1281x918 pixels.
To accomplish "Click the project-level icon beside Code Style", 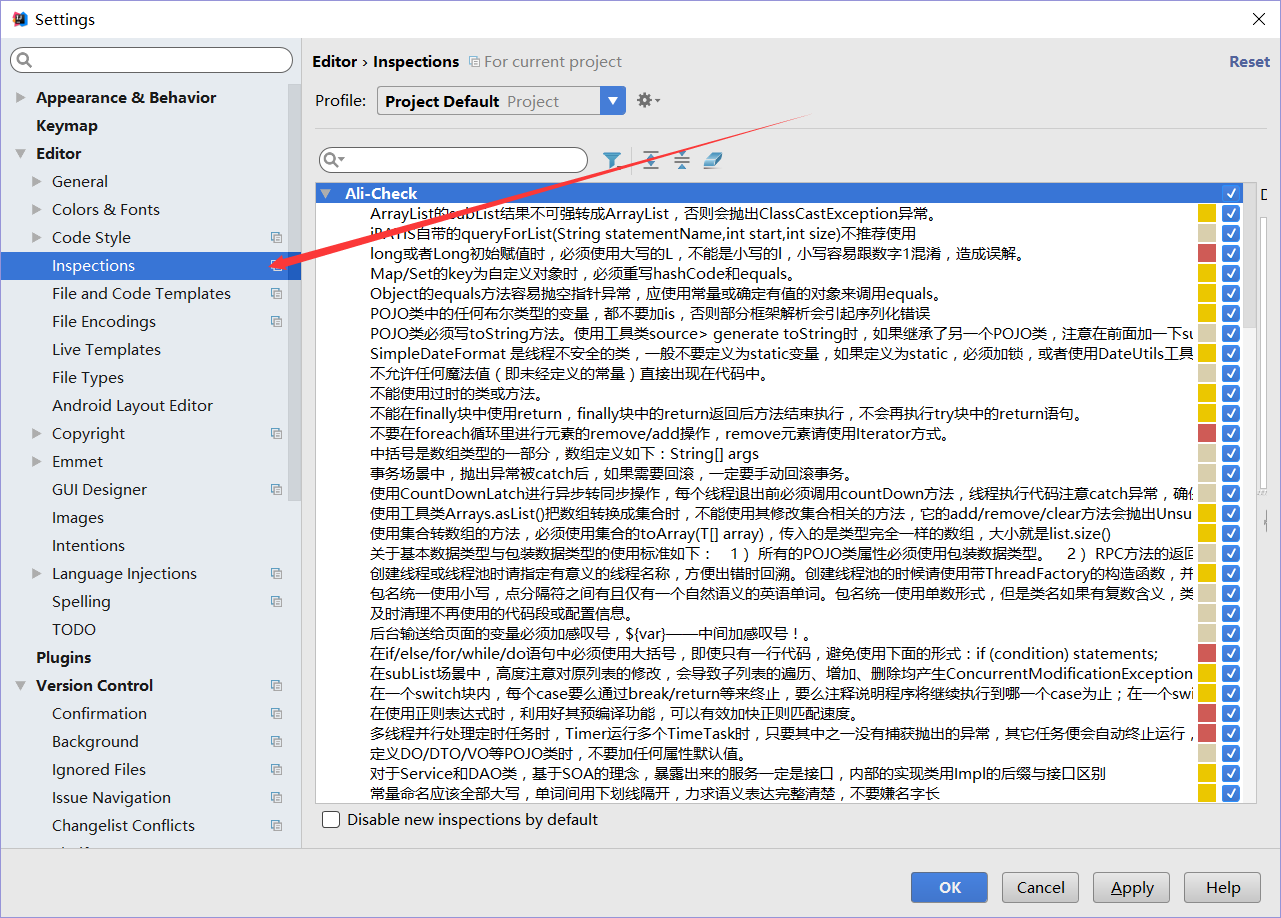I will pos(276,238).
